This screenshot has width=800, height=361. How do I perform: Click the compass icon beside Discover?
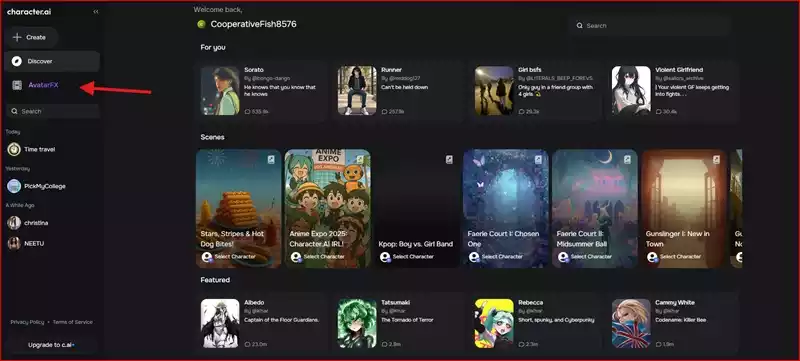tap(17, 61)
